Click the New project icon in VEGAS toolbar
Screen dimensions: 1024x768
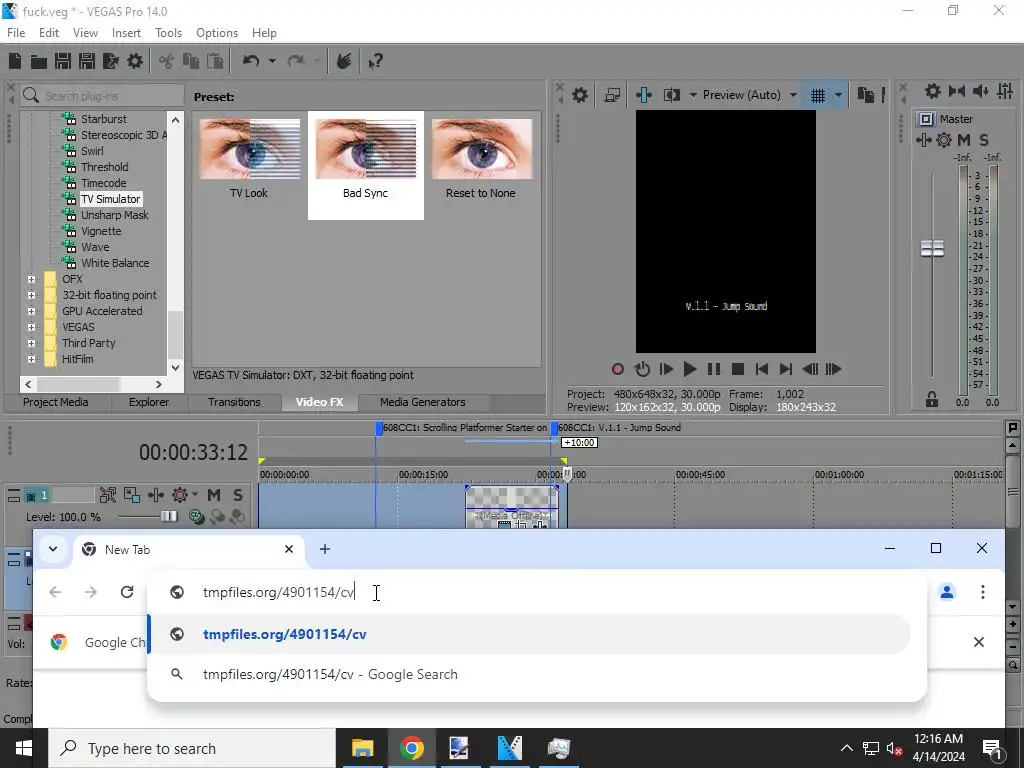[x=15, y=61]
